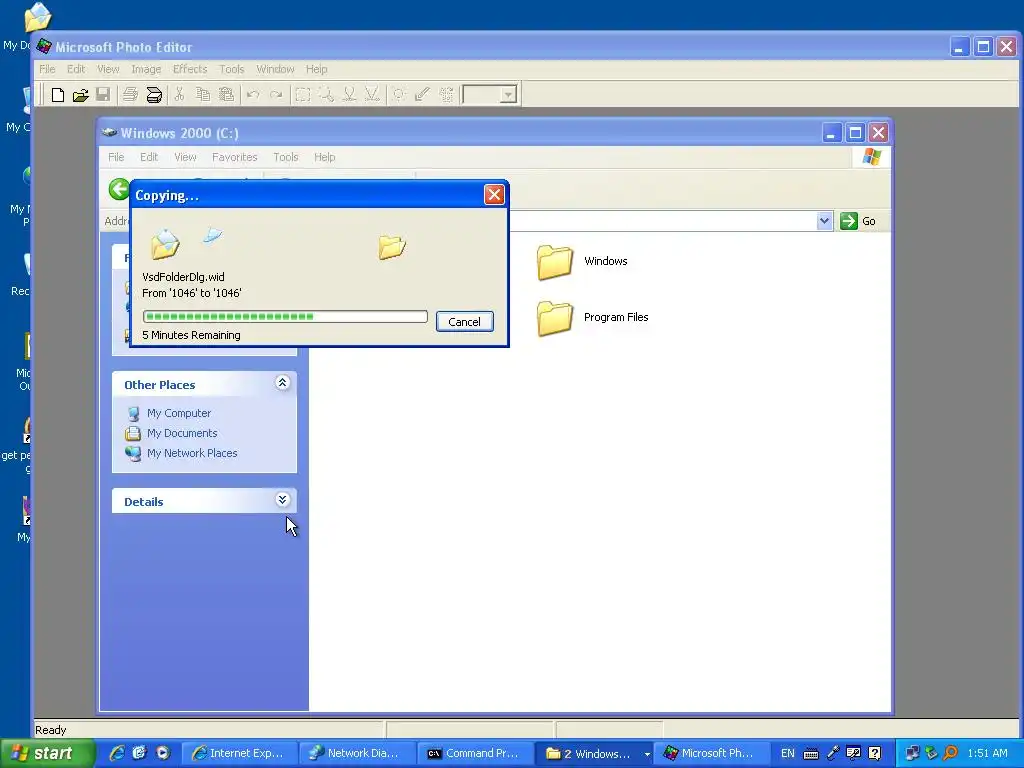The width and height of the screenshot is (1024, 768).
Task: Switch to Internet Explorer taskbar button
Action: click(x=238, y=754)
